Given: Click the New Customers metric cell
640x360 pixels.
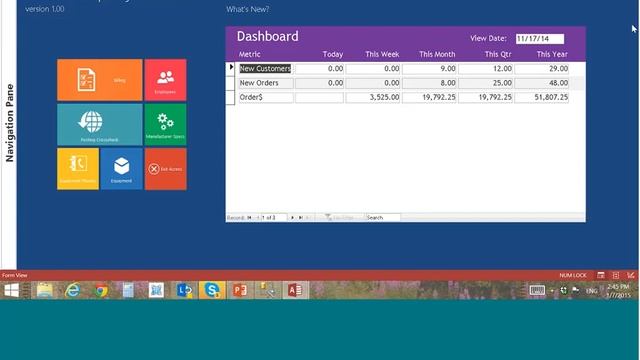Looking at the screenshot, I should (266, 69).
